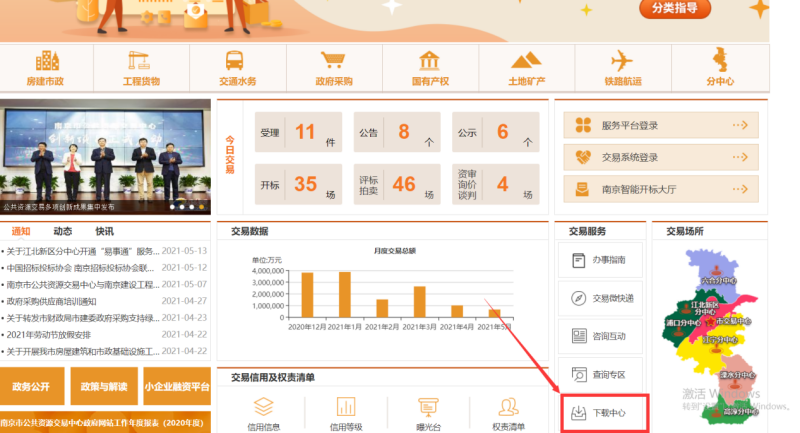The height and width of the screenshot is (433, 800).
Task: Click the 国有产权 bank icon
Action: [430, 60]
